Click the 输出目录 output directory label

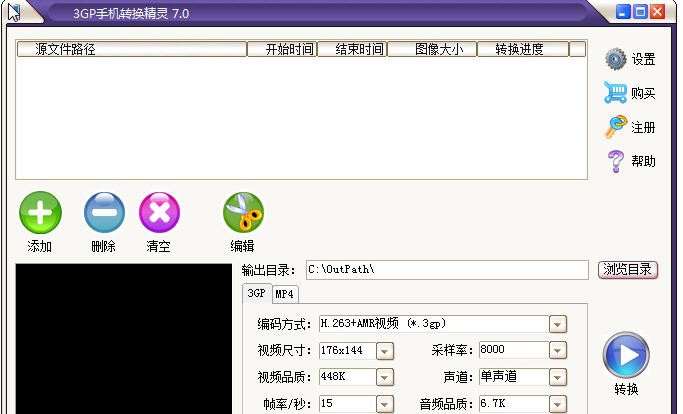point(268,270)
